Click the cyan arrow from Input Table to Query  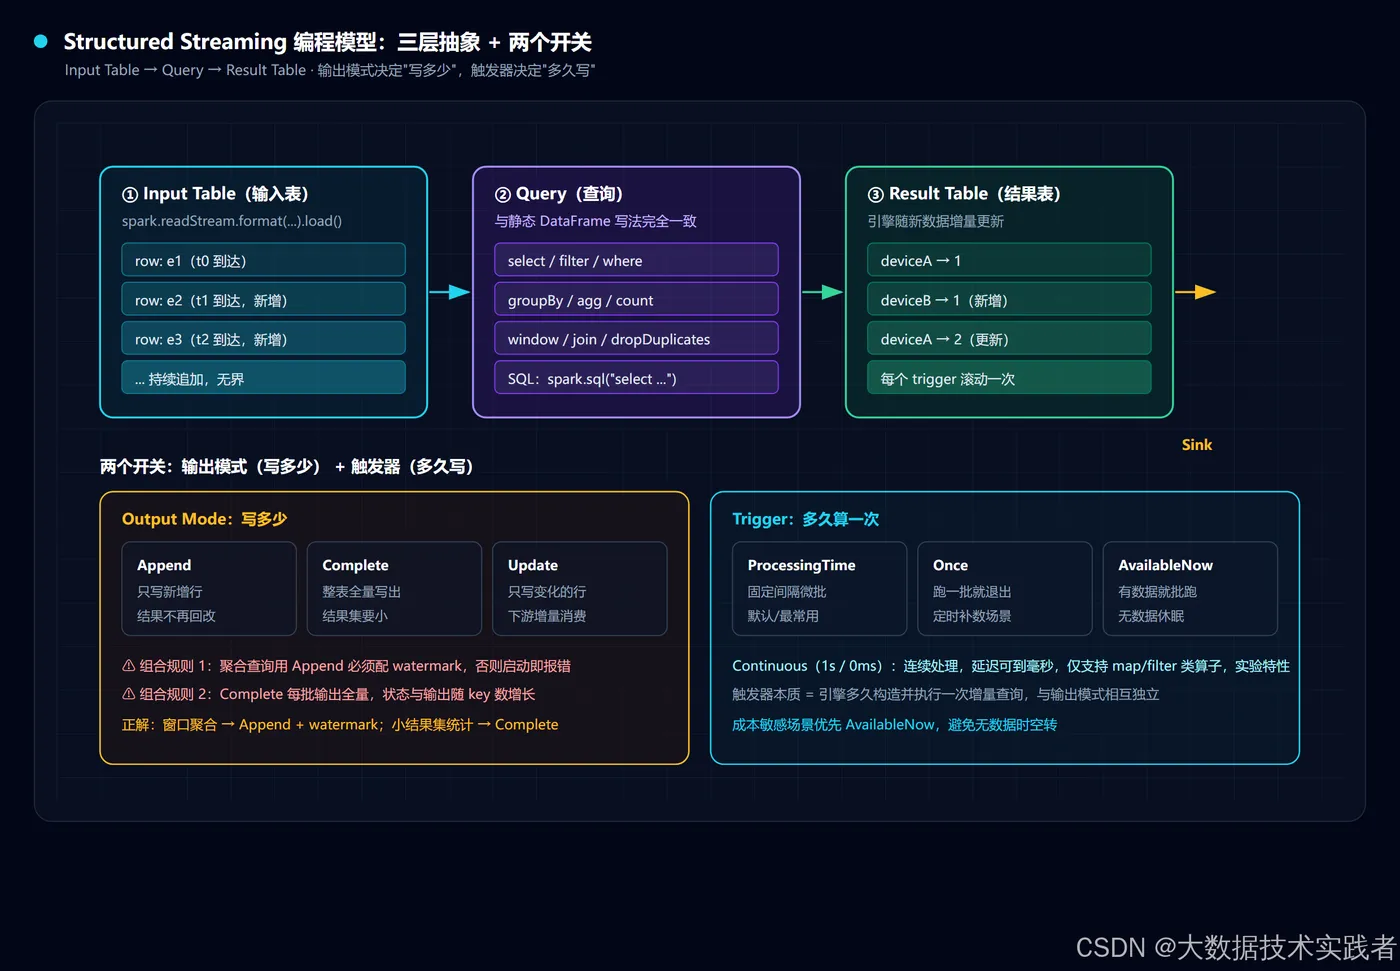tap(449, 292)
